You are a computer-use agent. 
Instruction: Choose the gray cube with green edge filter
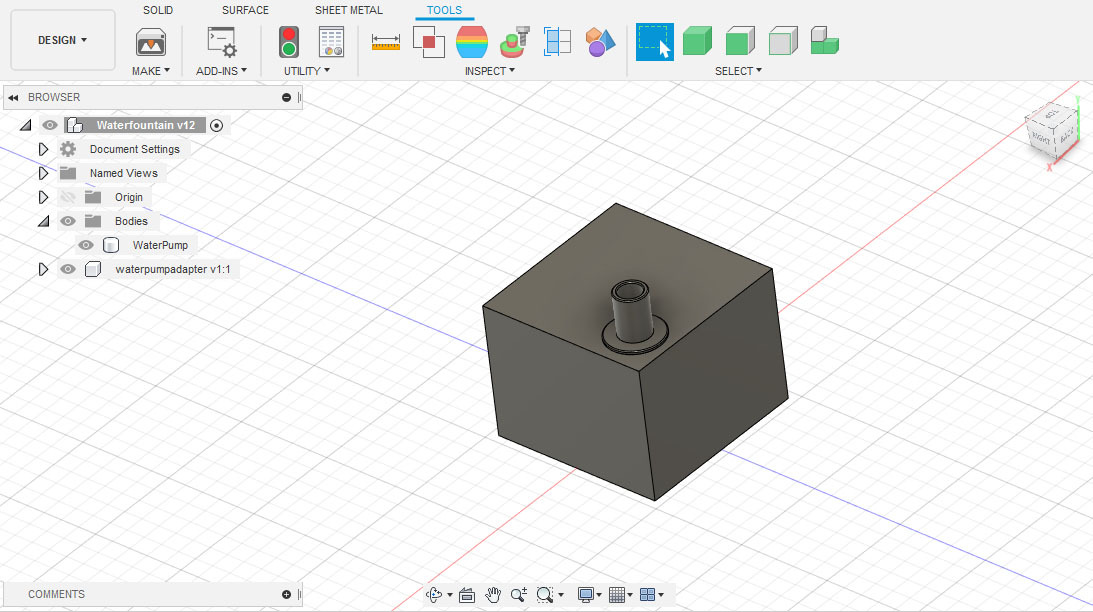coord(783,41)
